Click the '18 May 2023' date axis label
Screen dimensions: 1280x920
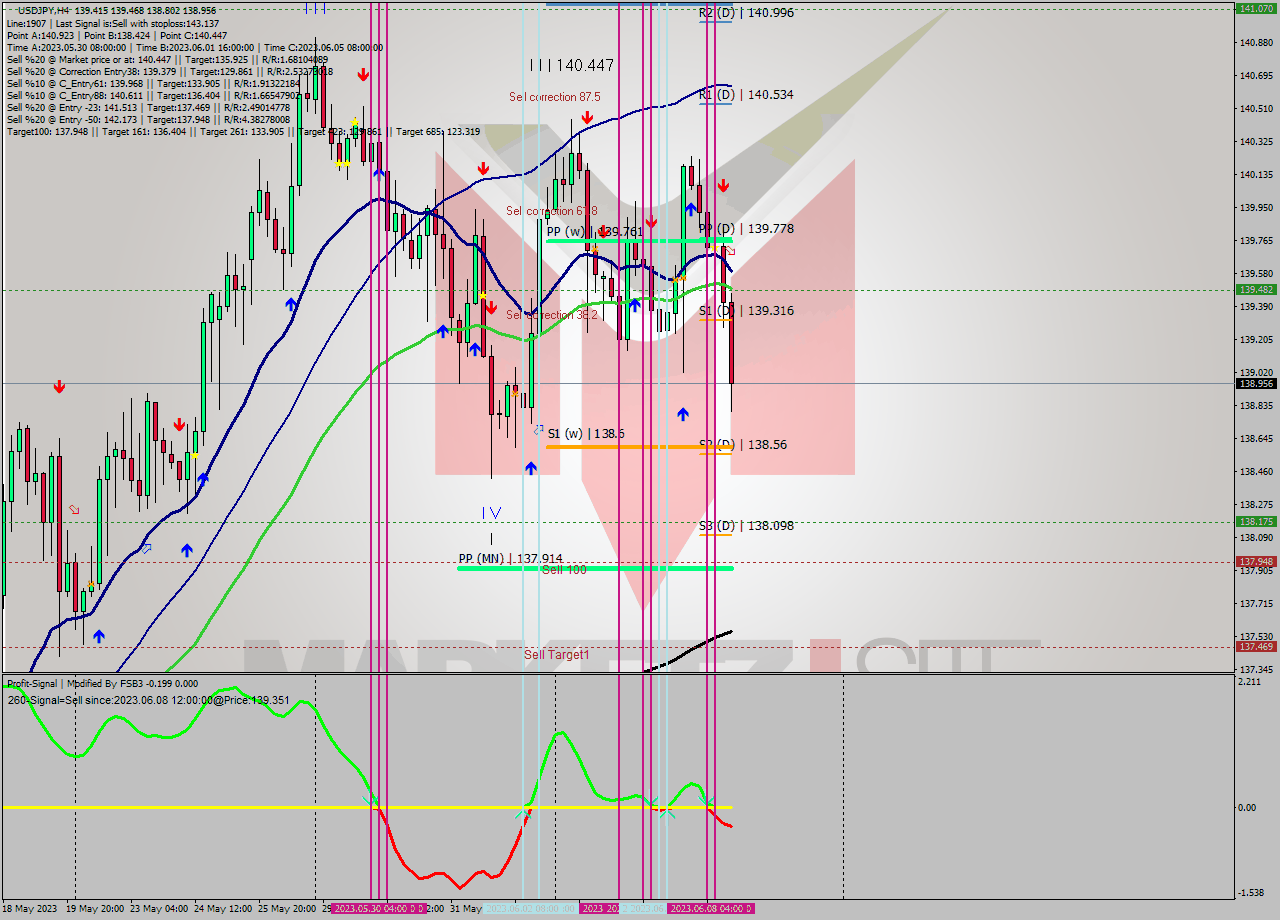[30, 908]
